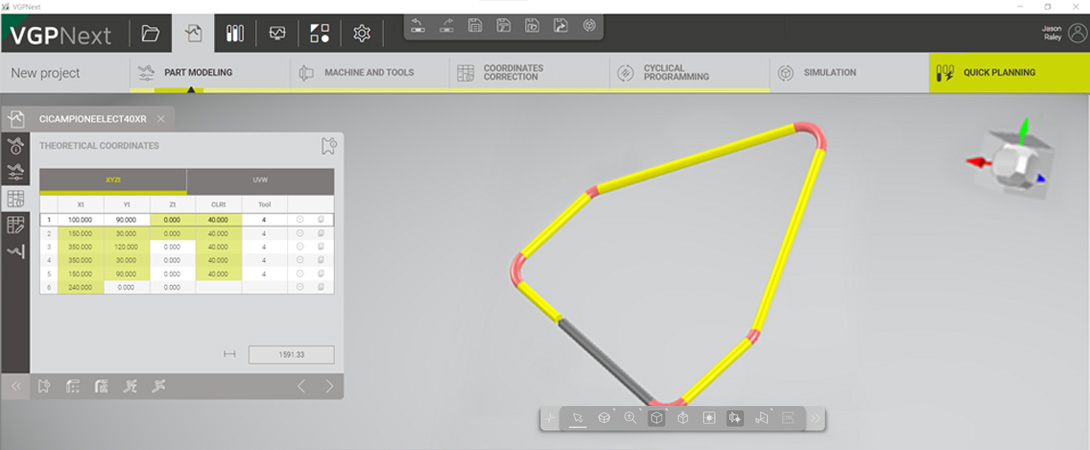
Task: Collapse the side panel with double-left chevron
Action: pyautogui.click(x=15, y=386)
